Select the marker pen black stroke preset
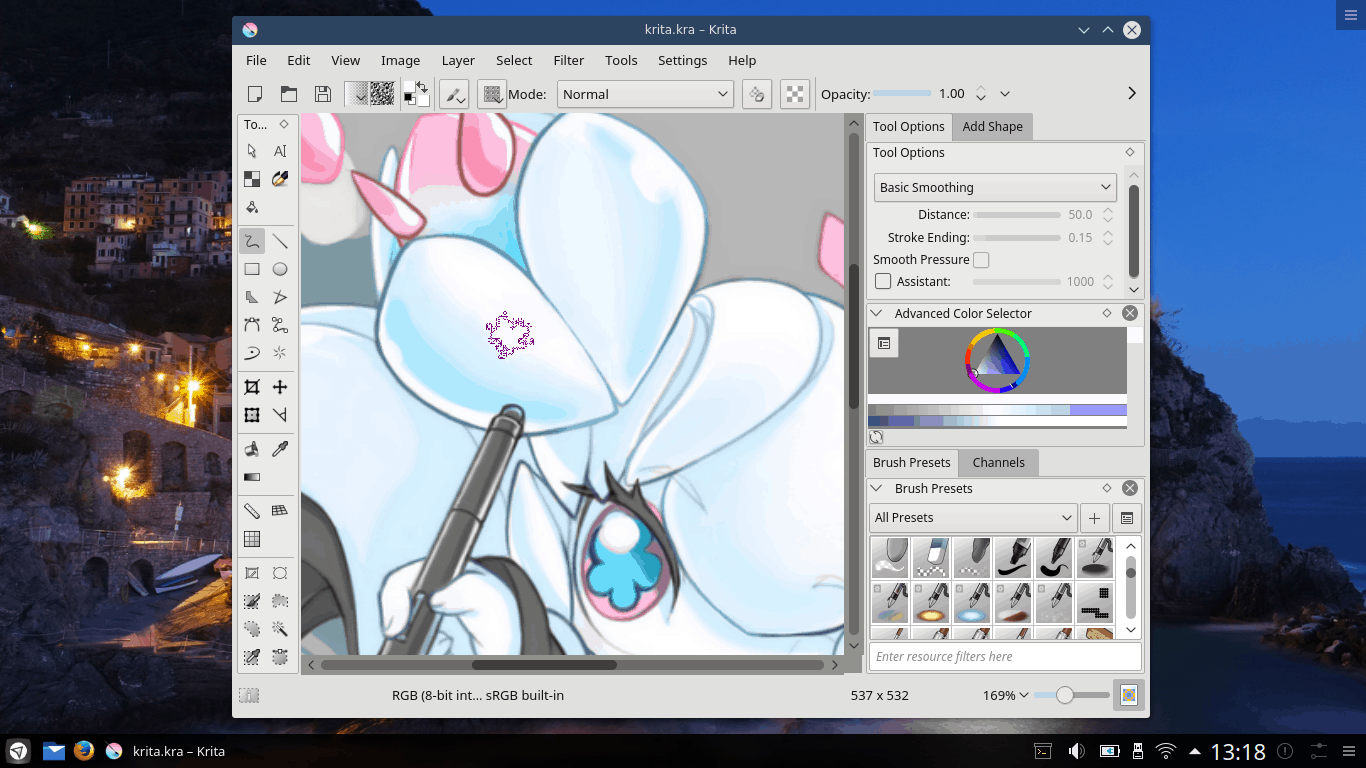Screen dimensions: 1366x768 [1013, 557]
